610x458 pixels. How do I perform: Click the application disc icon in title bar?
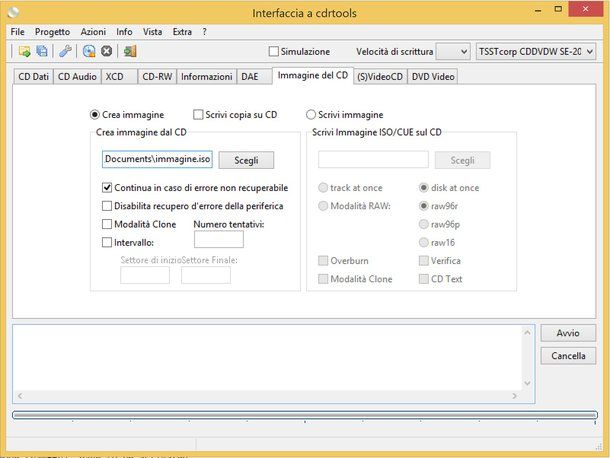13,13
